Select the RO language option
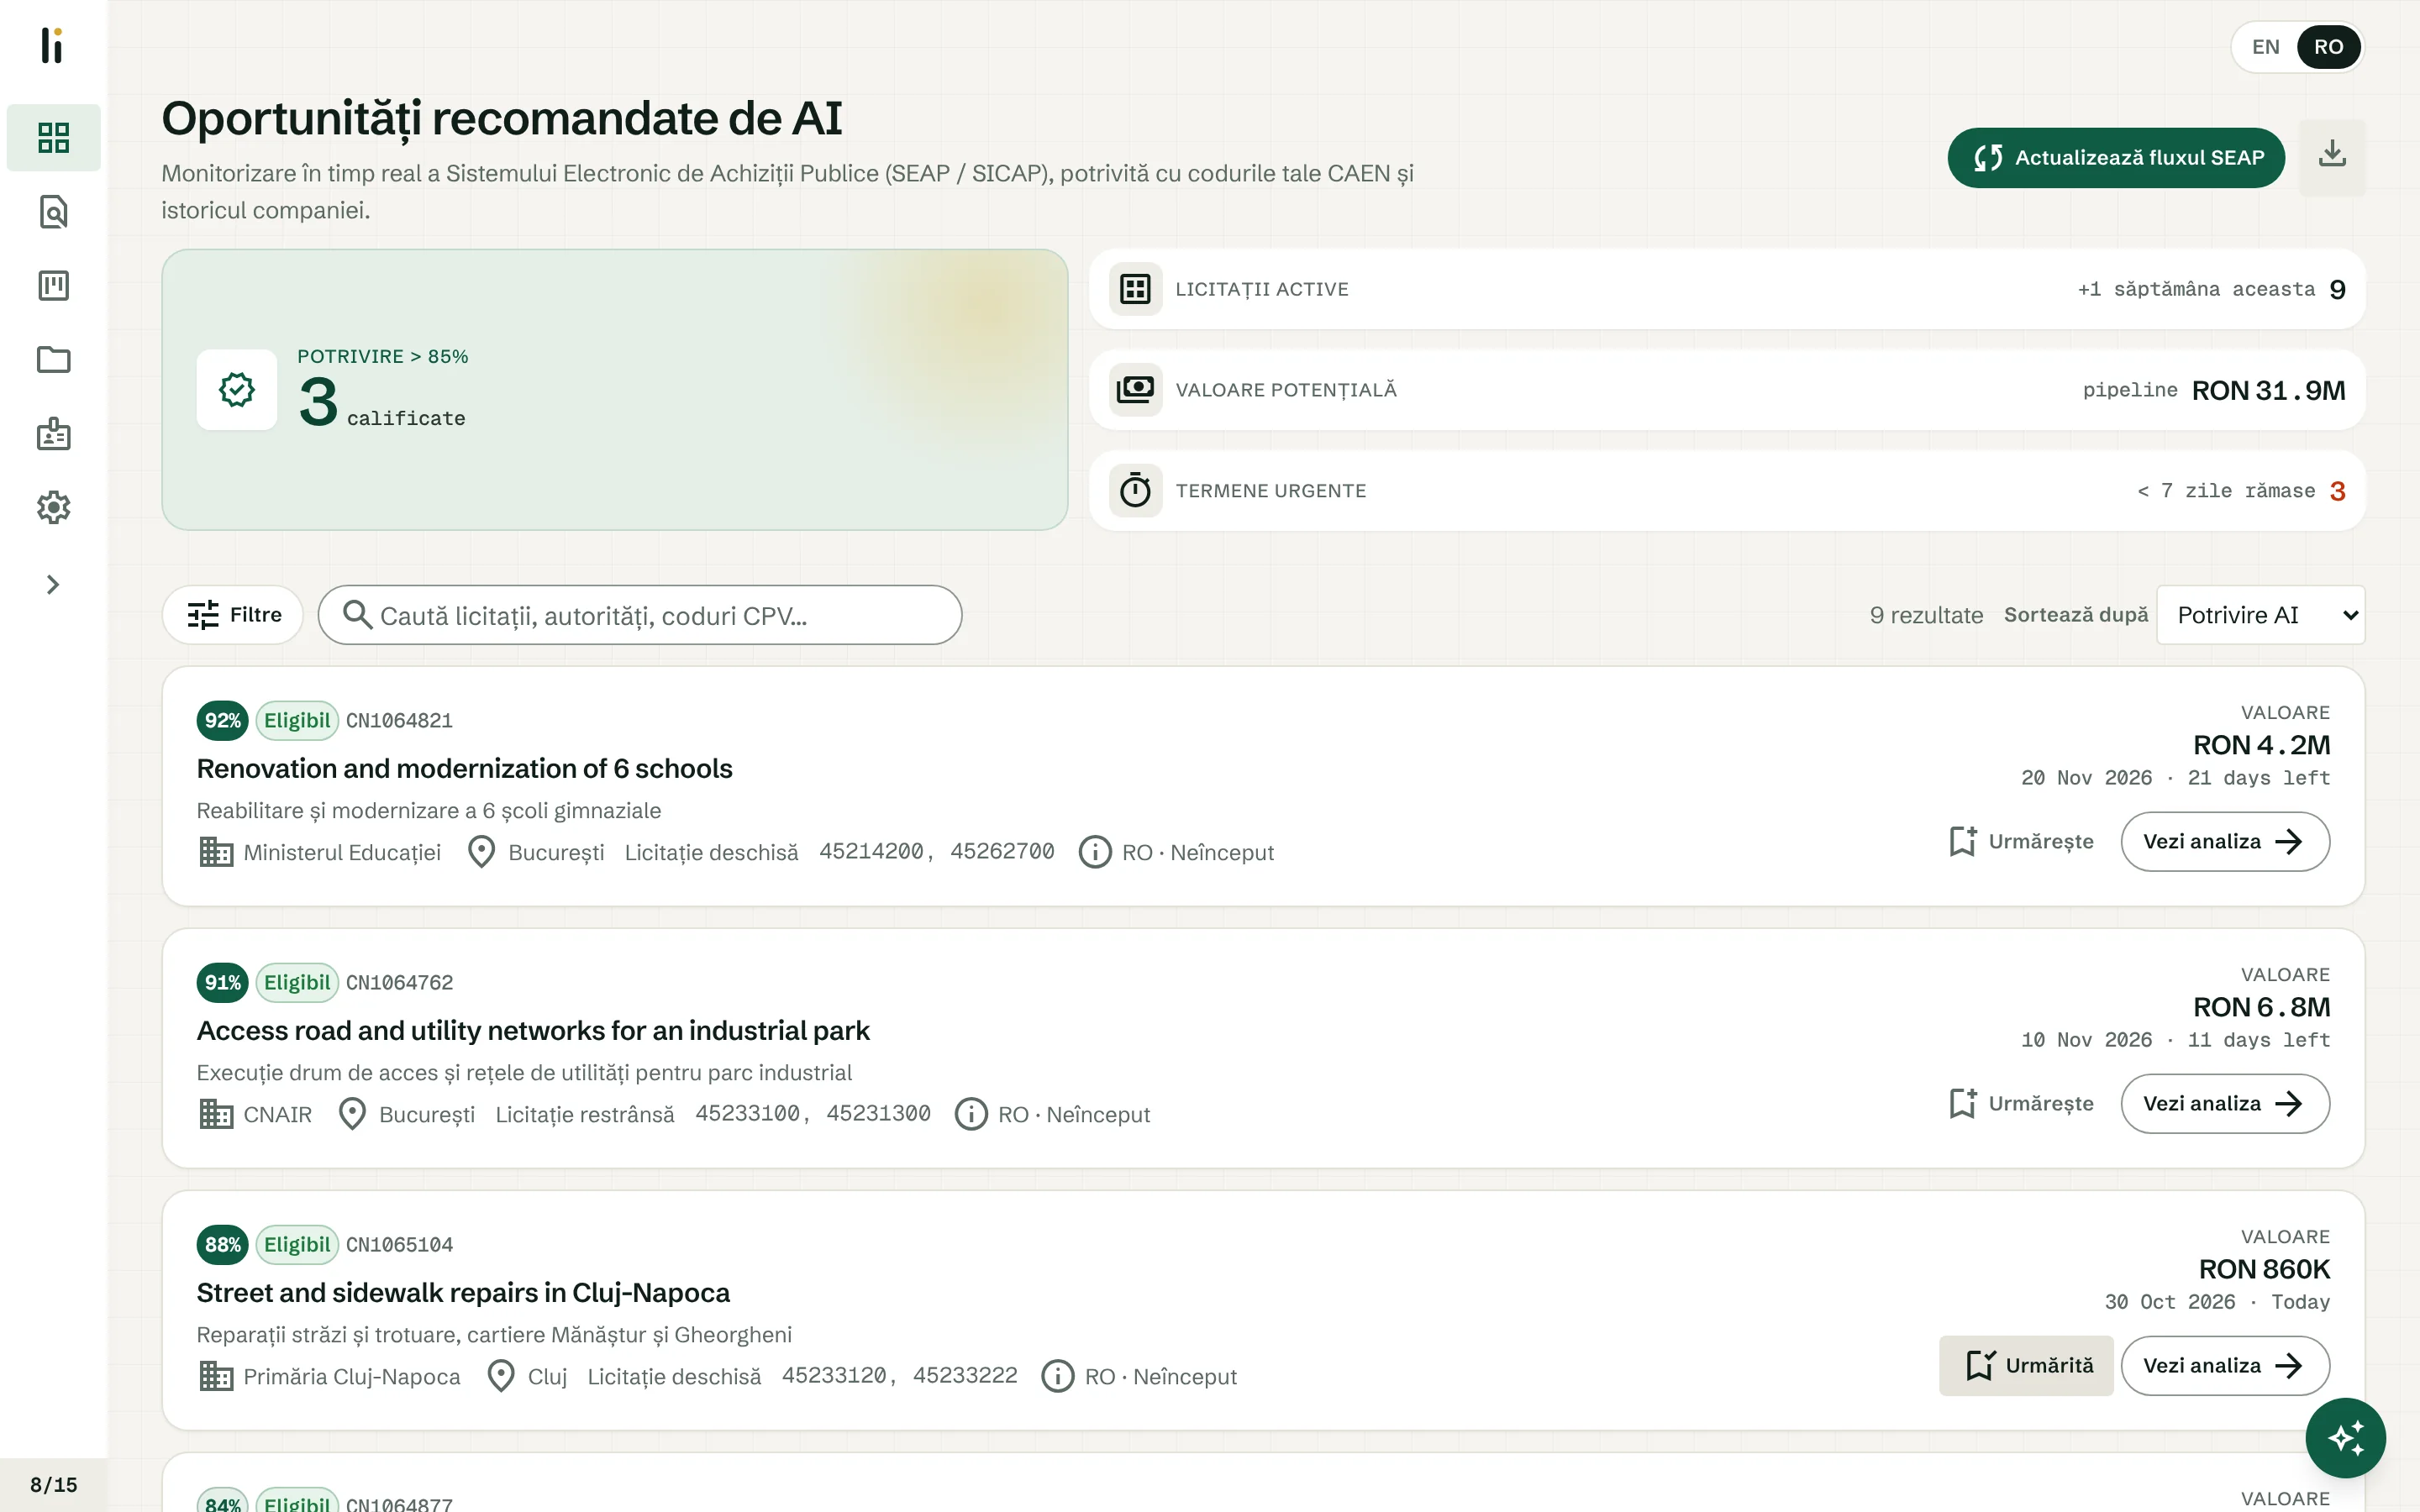 2328,47
